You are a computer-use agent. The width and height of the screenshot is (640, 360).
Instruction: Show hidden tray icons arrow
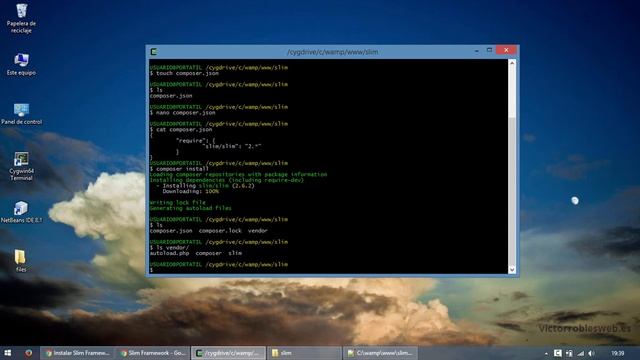[546, 353]
